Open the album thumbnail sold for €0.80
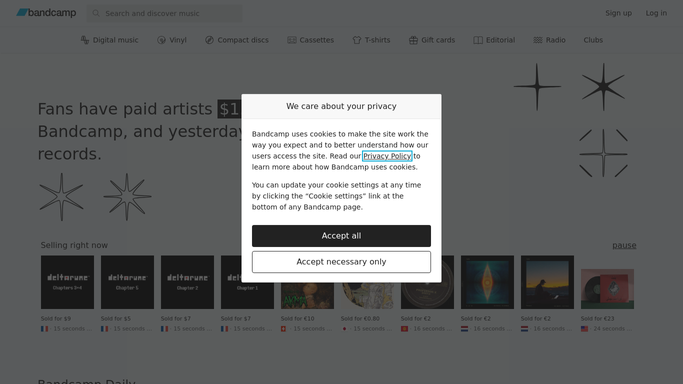This screenshot has width=683, height=384. tap(367, 296)
